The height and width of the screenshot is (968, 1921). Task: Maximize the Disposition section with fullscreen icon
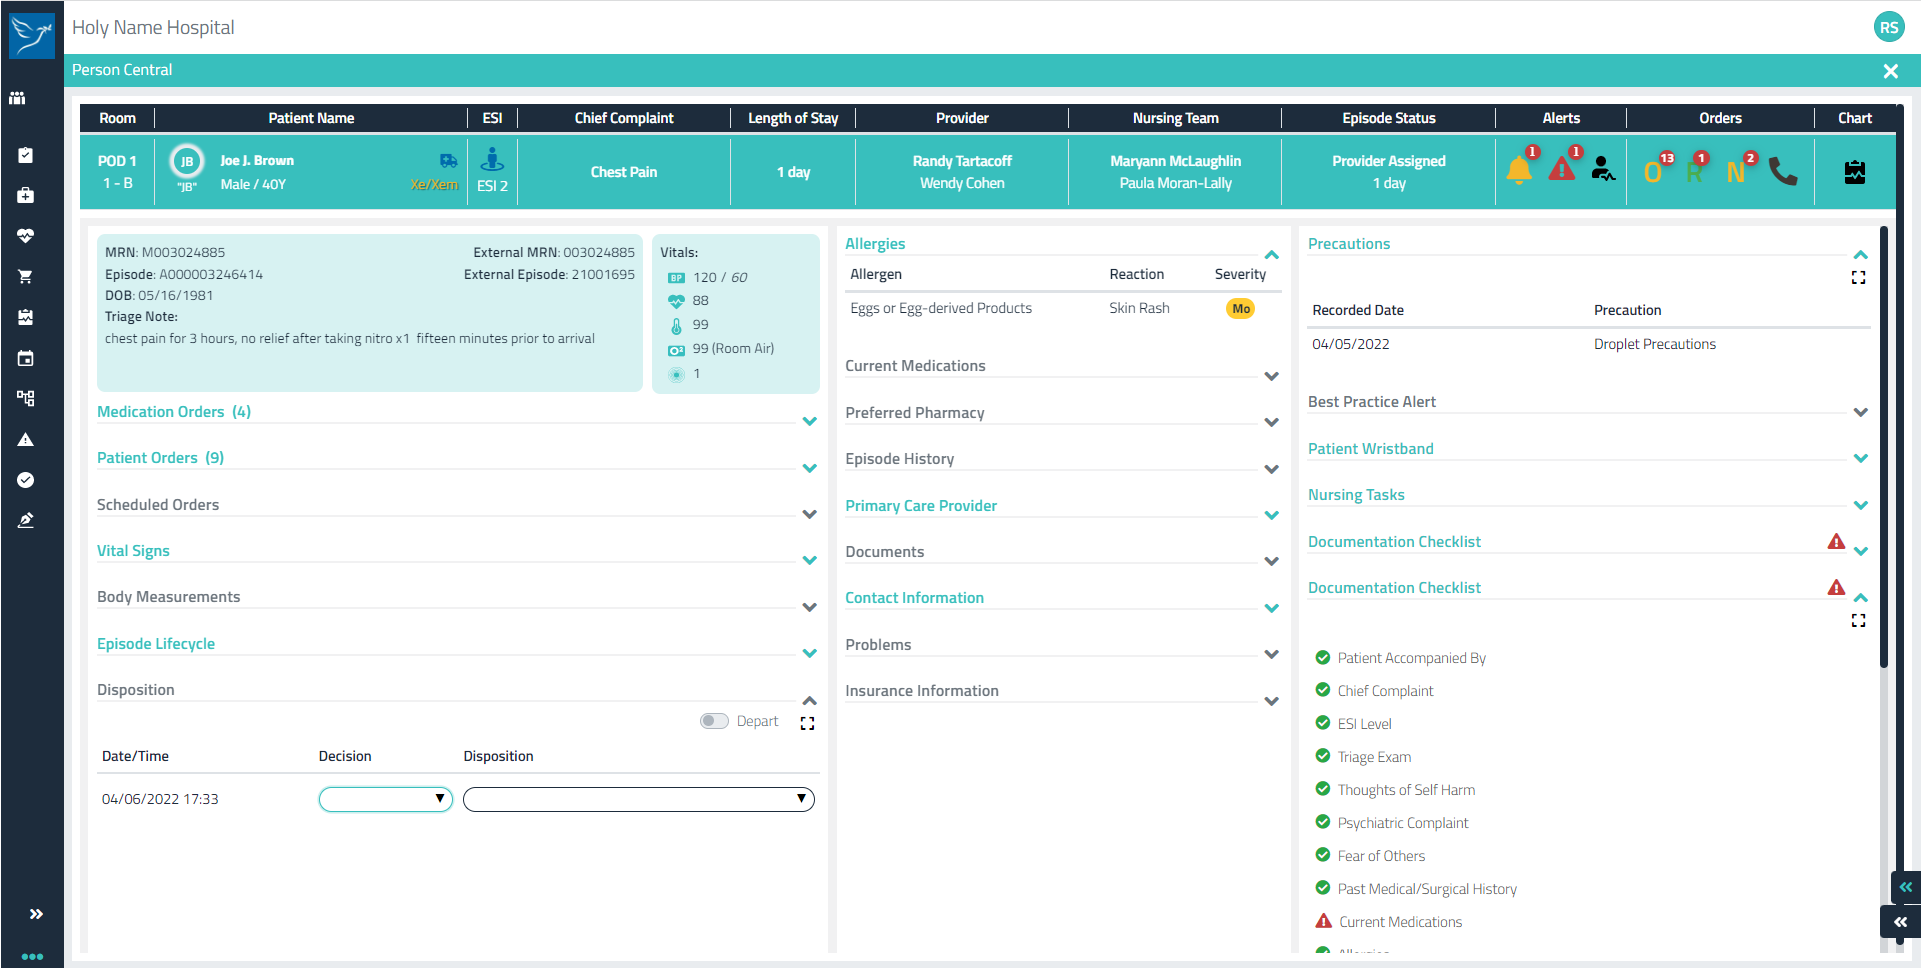tap(808, 723)
